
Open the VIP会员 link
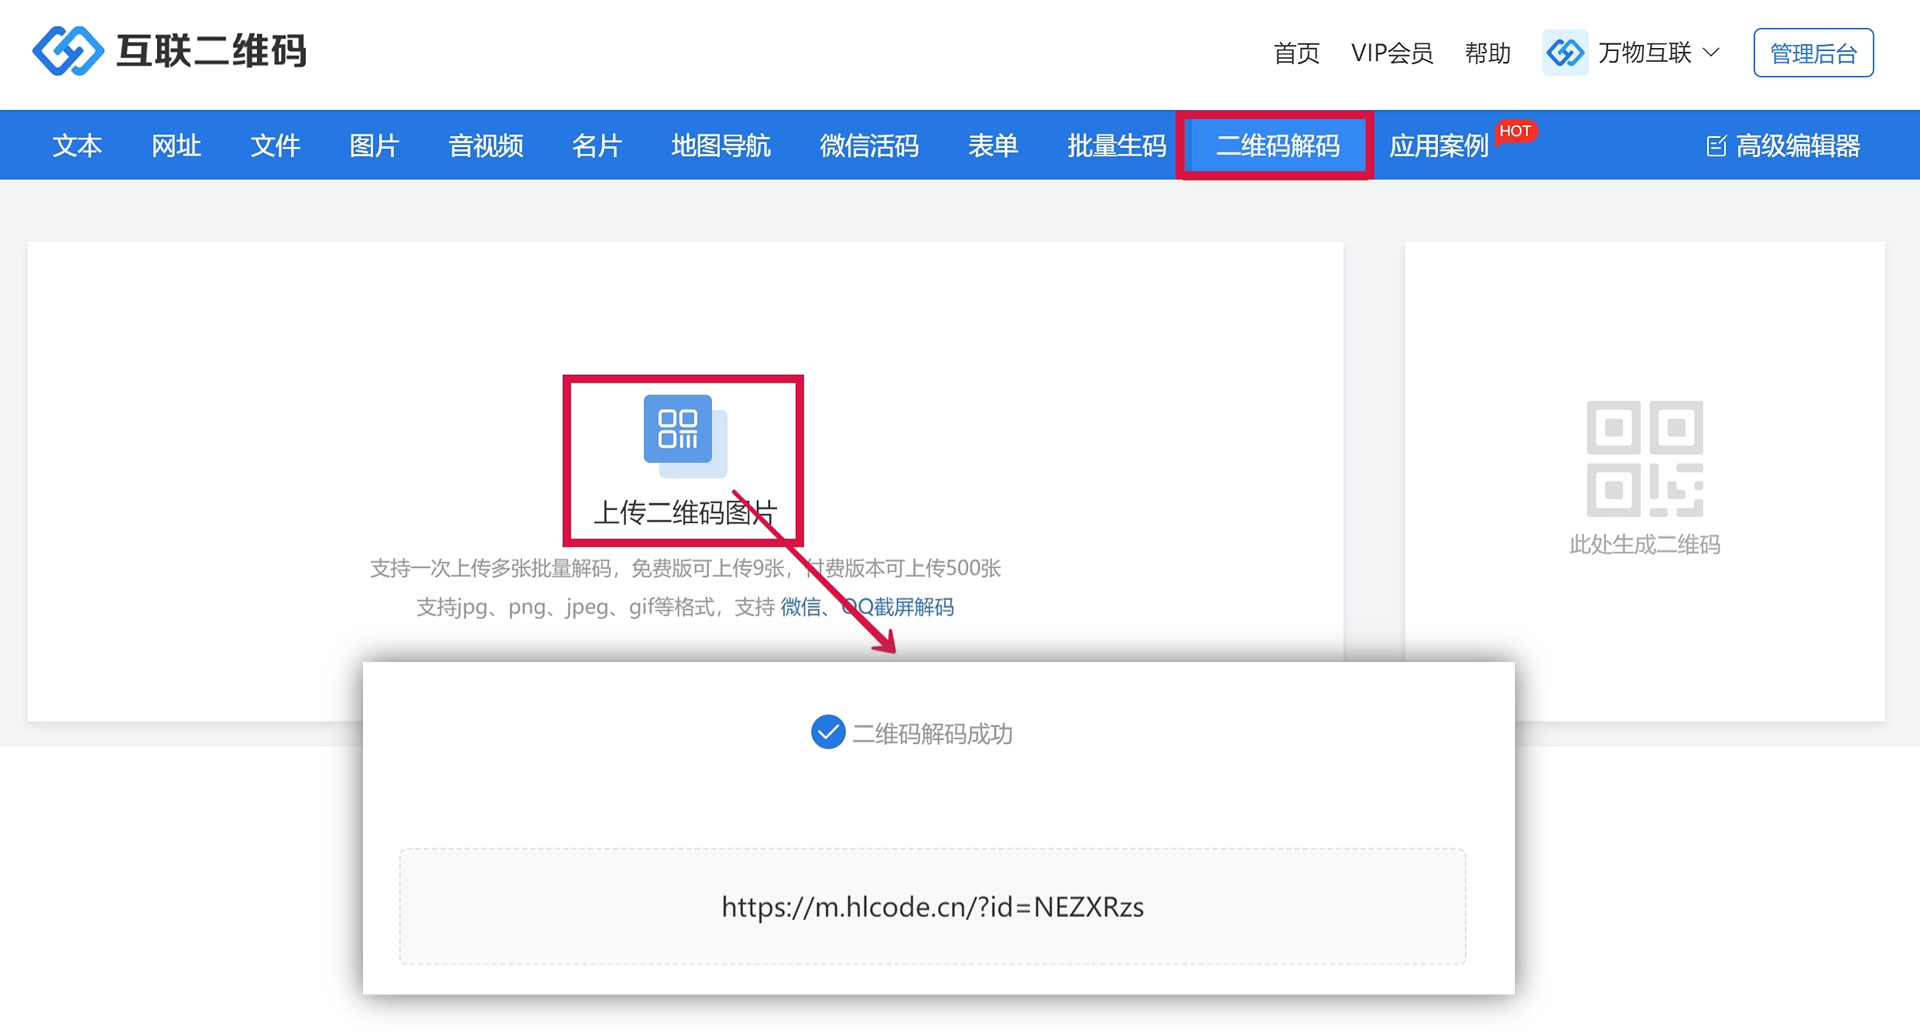(1391, 53)
